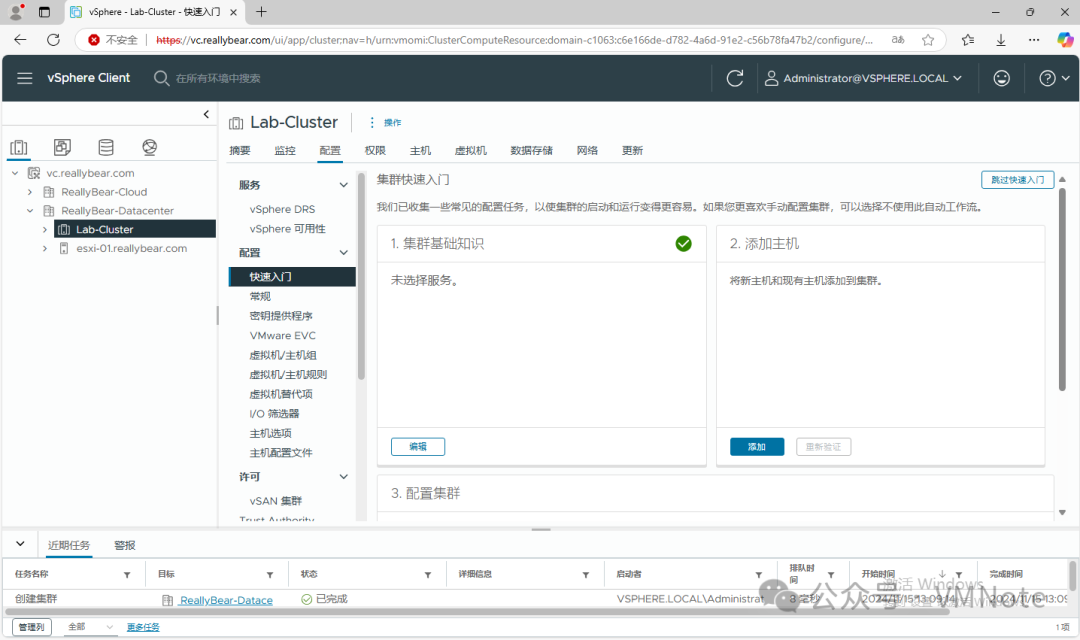Open the 警报 tab in bottom panel

coord(125,545)
